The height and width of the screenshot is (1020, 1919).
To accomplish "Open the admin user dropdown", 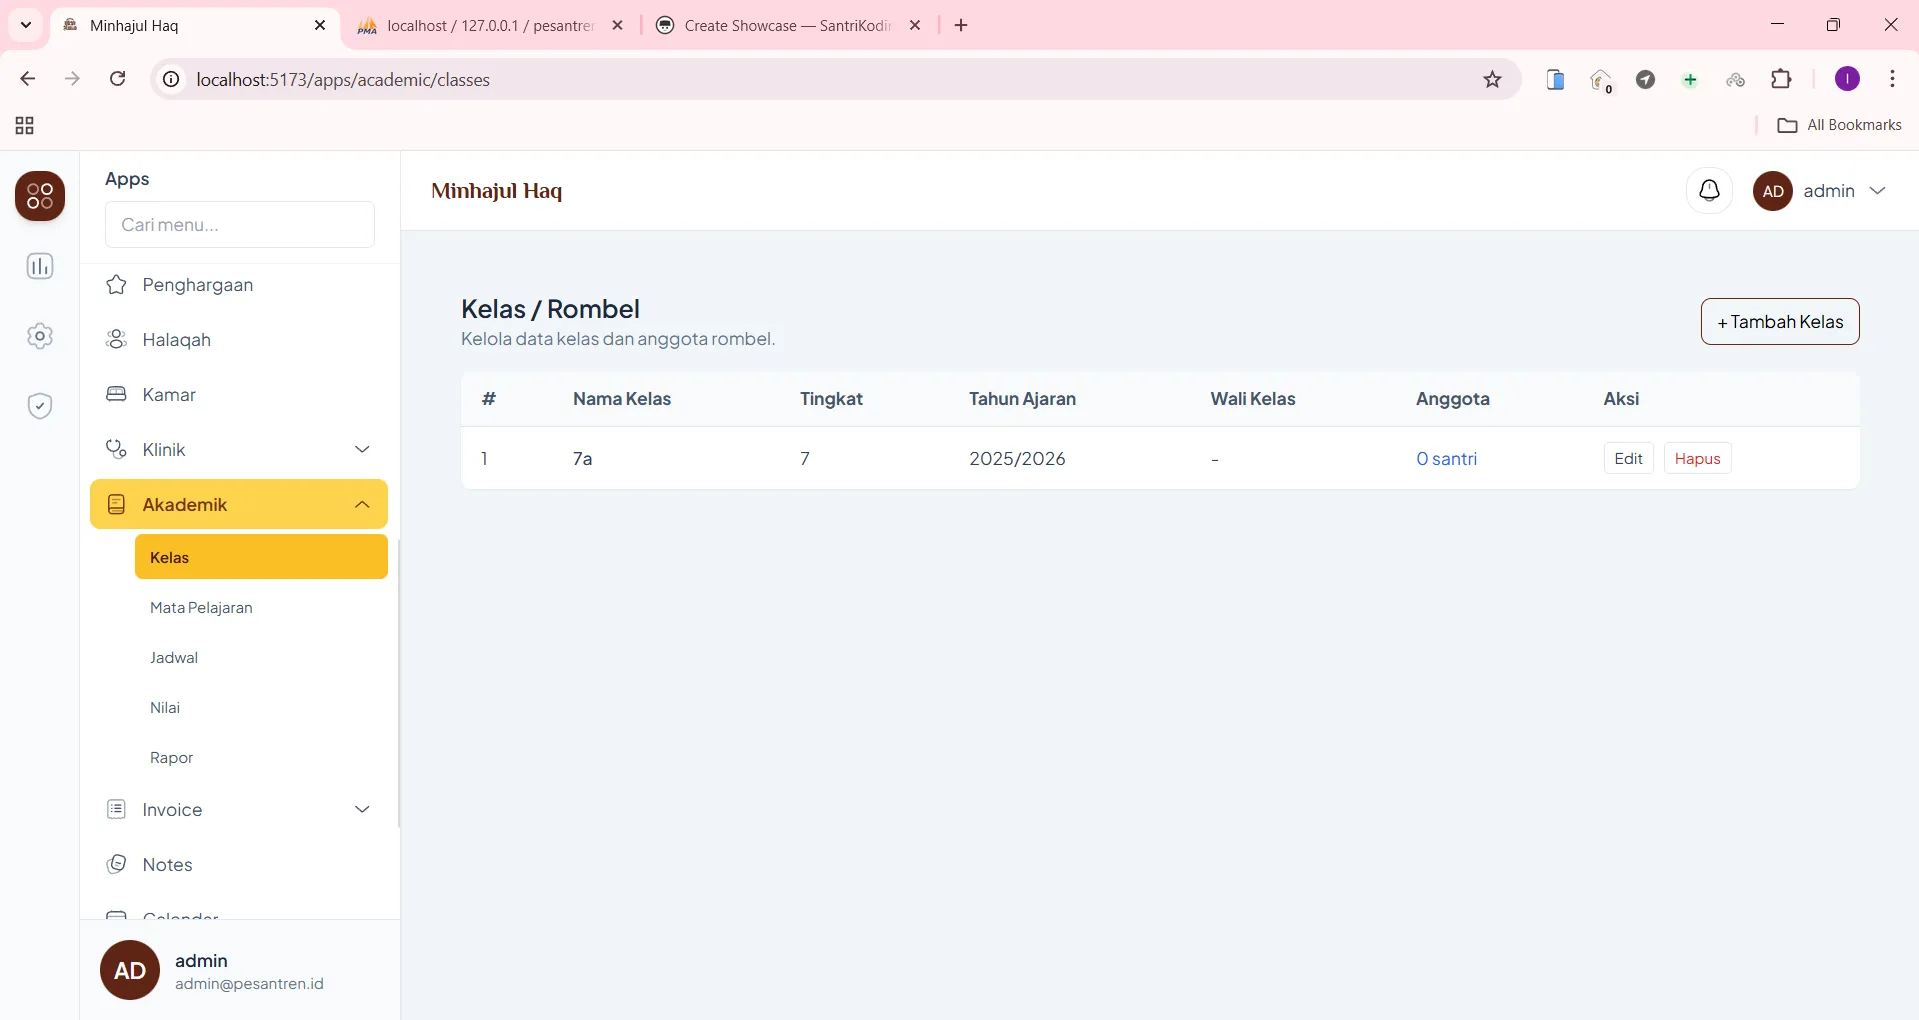I will pyautogui.click(x=1821, y=191).
